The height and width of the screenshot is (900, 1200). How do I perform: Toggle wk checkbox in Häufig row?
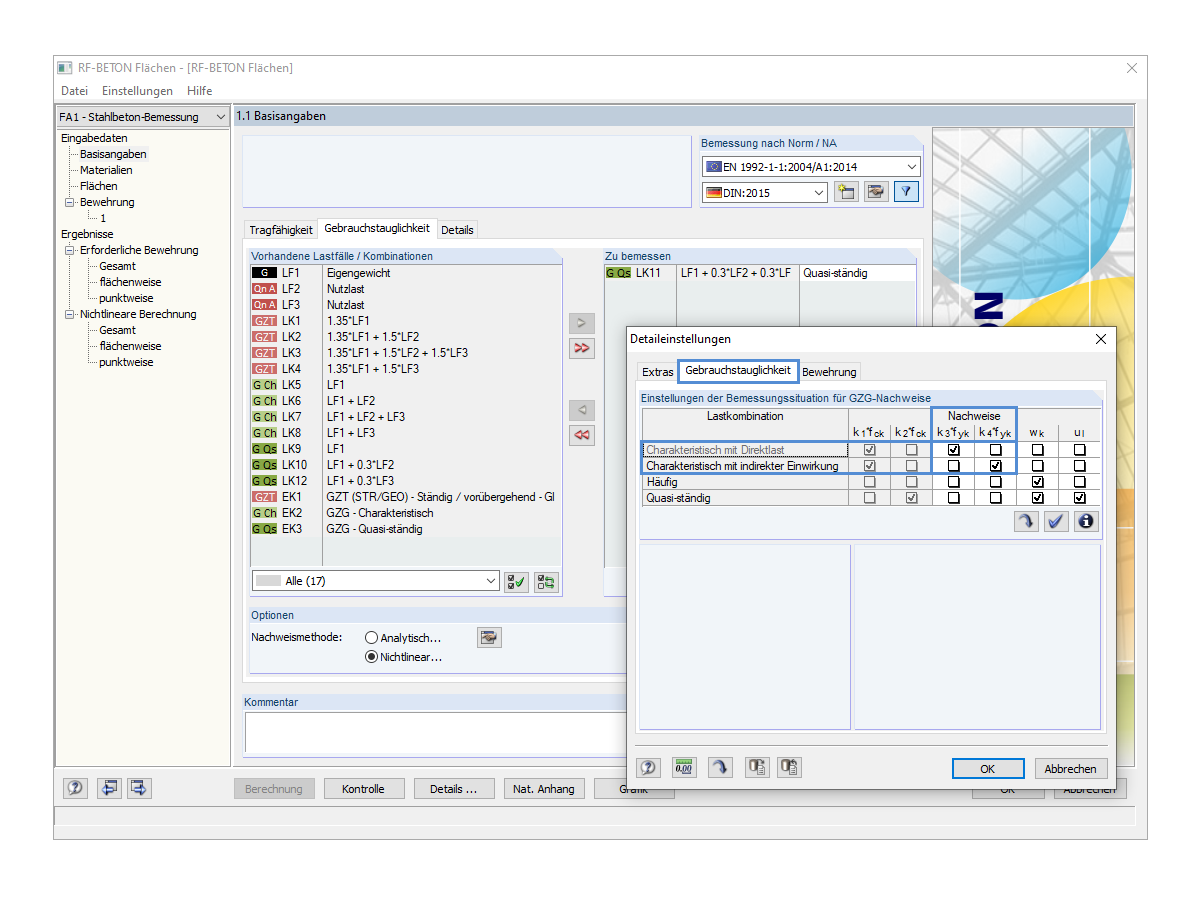pos(1037,482)
